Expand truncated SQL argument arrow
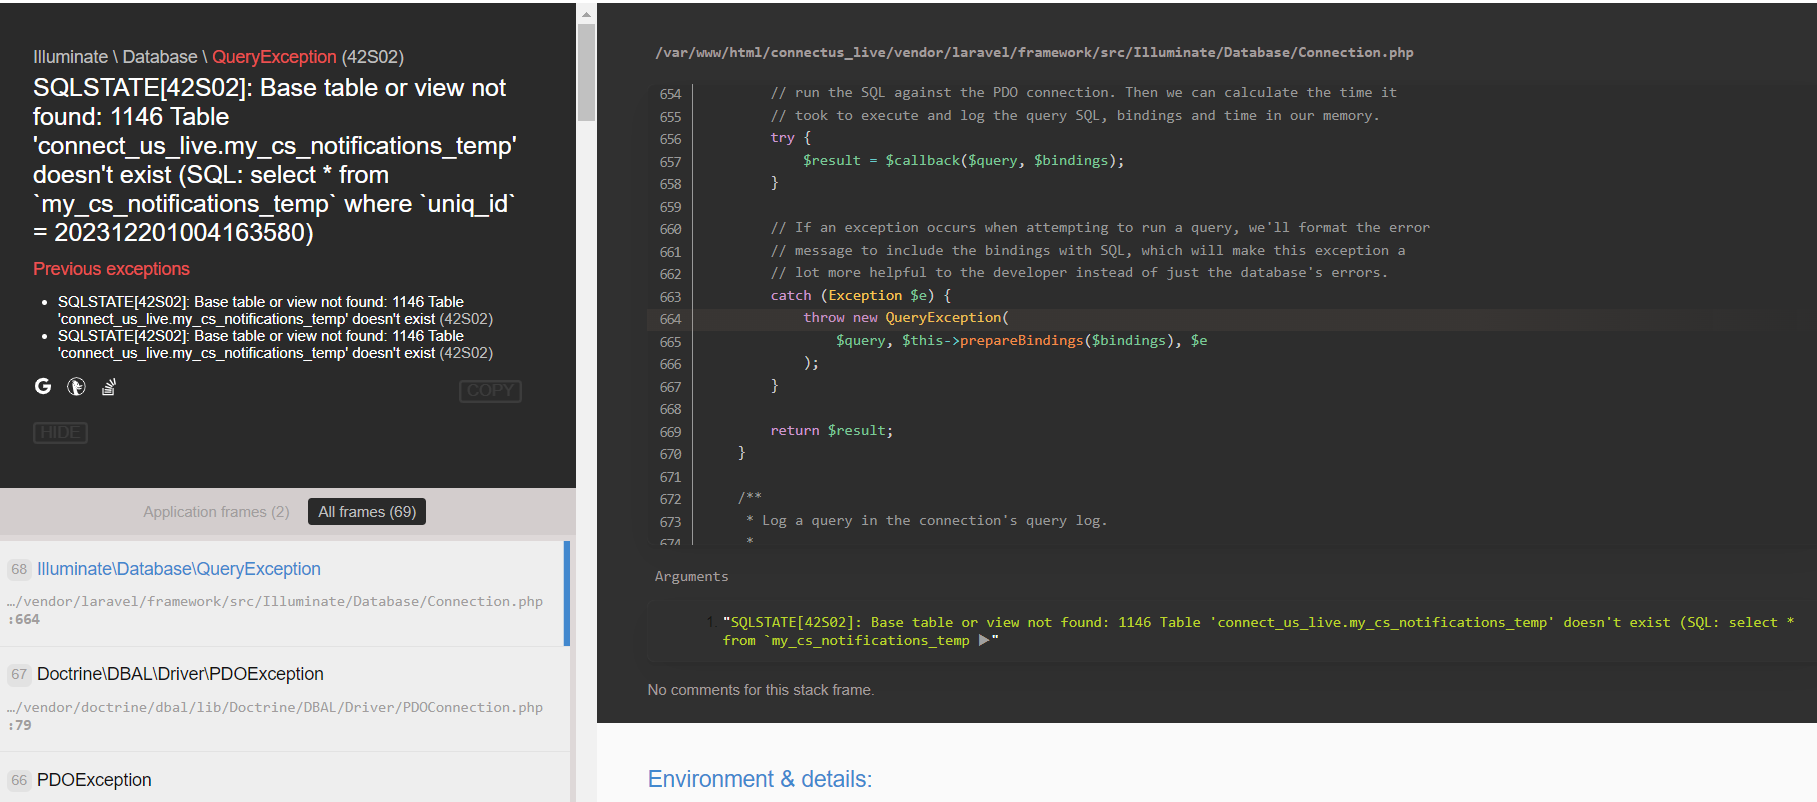The height and width of the screenshot is (802, 1817). click(984, 640)
